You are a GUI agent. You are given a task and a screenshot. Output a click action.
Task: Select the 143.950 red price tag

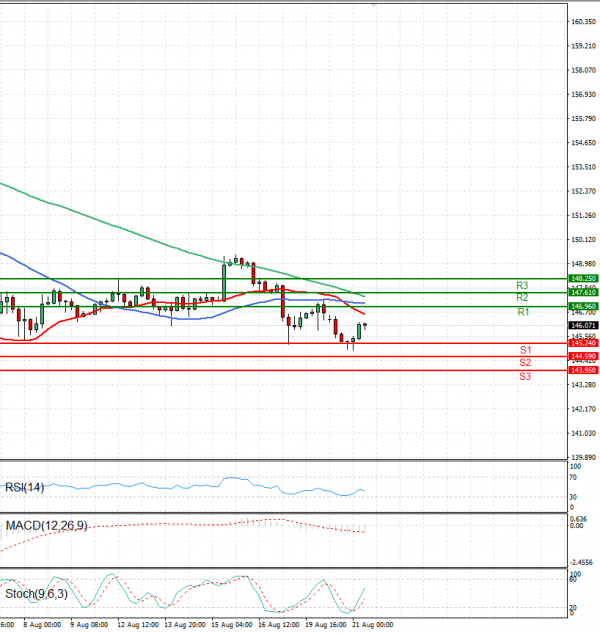tap(583, 370)
